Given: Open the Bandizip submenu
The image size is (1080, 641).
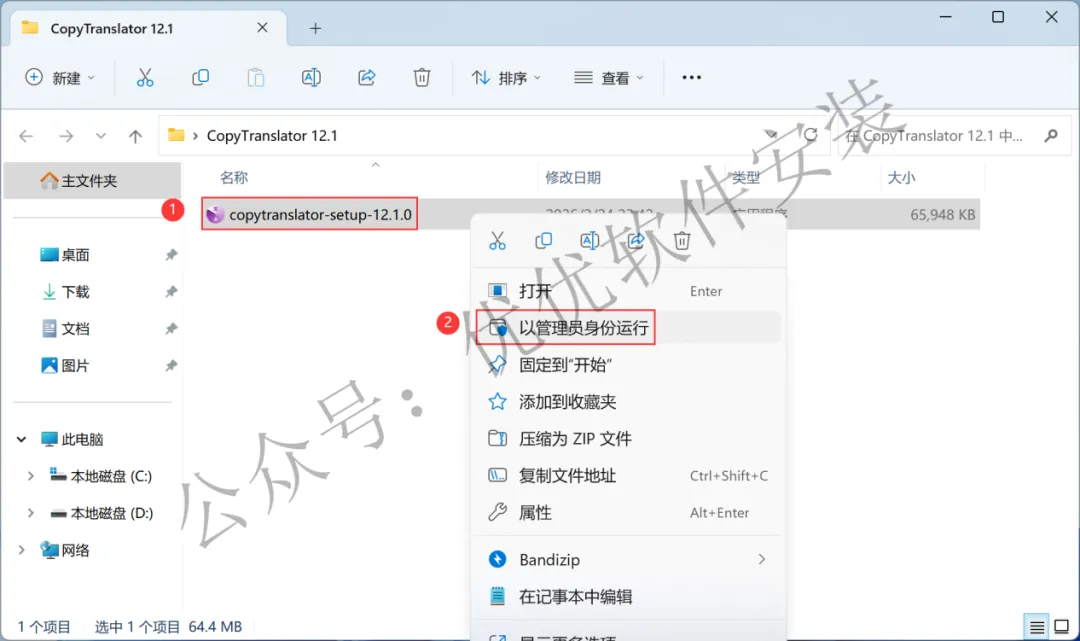Looking at the screenshot, I should tap(628, 560).
